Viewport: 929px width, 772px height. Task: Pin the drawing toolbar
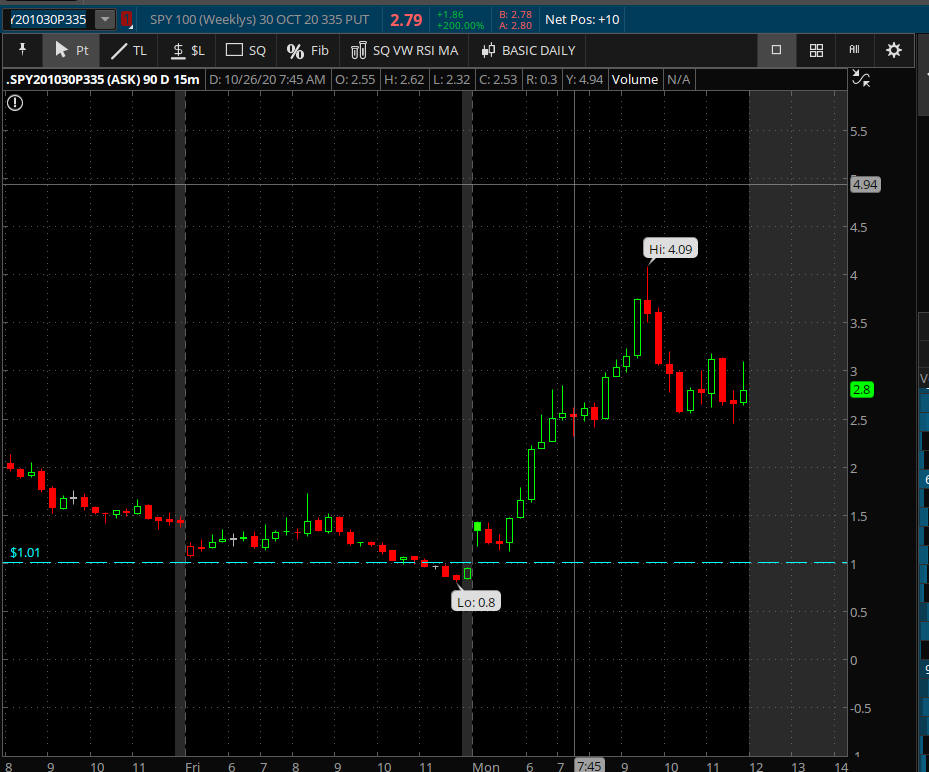coord(22,50)
